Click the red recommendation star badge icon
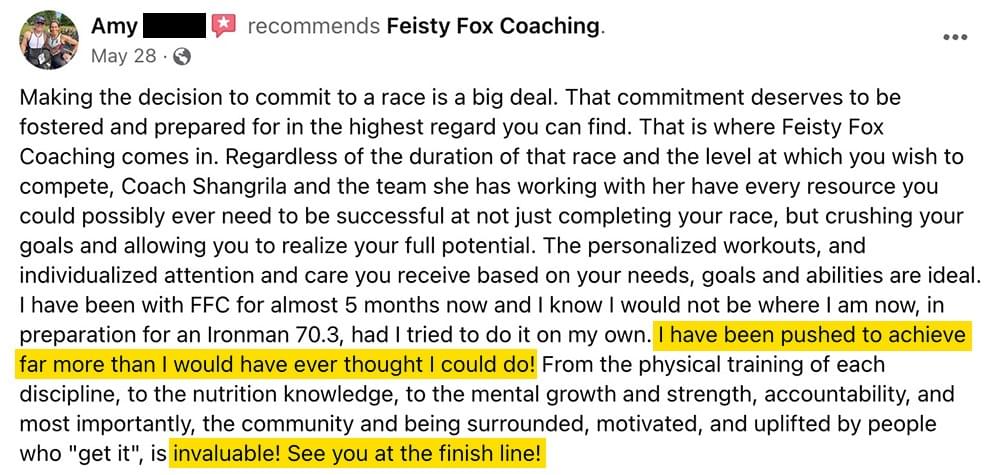The image size is (1000, 475). (224, 26)
